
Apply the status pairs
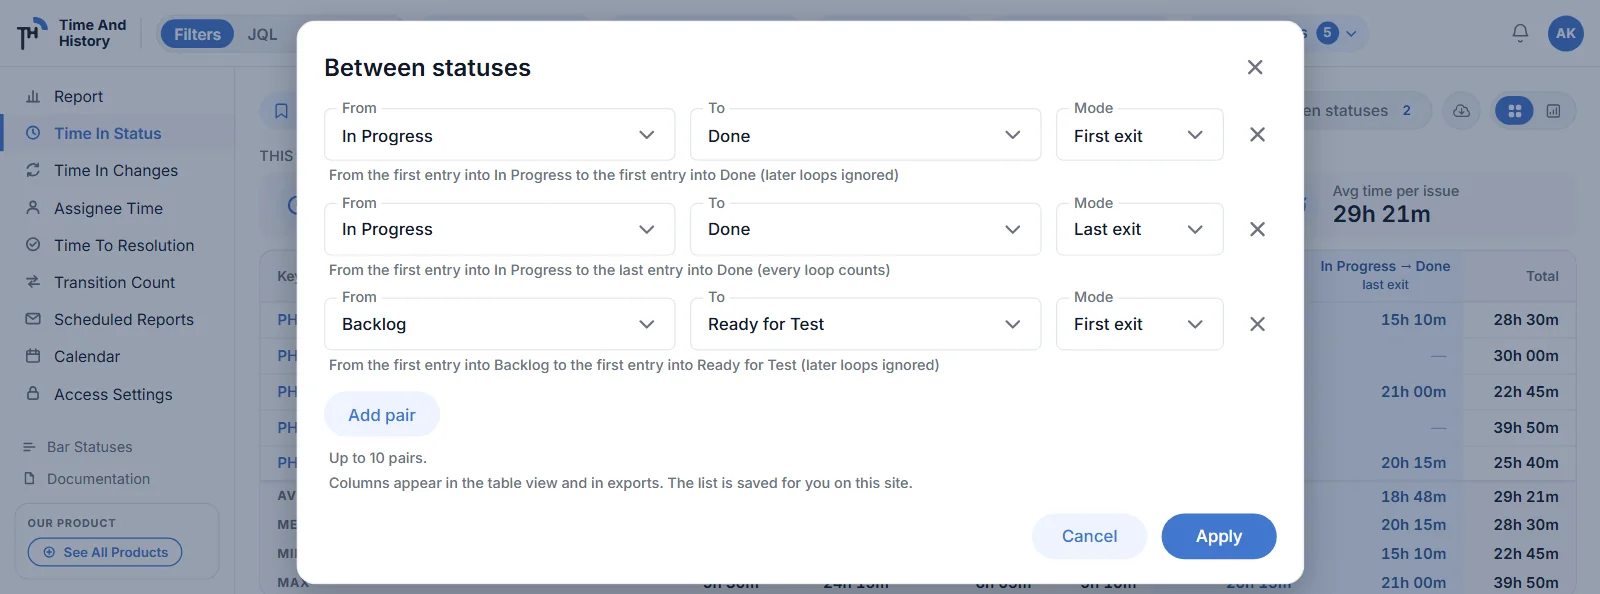pyautogui.click(x=1219, y=536)
